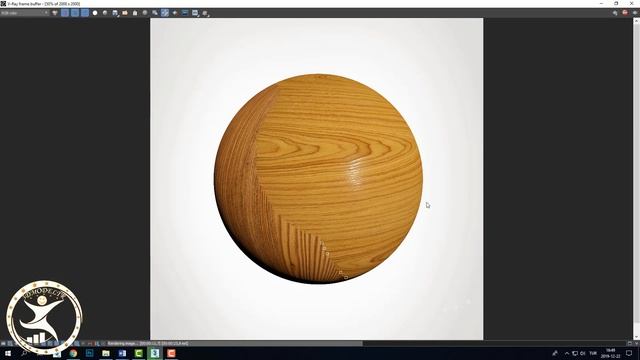This screenshot has width=640, height=360.
Task: Click the network icon in system tray
Action: [x=575, y=353]
